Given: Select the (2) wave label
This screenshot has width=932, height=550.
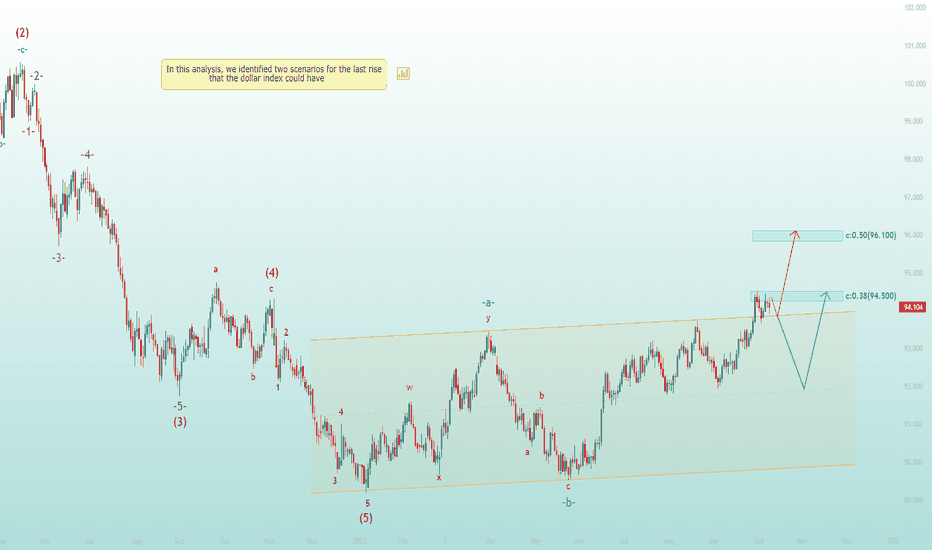Looking at the screenshot, I should [22, 33].
